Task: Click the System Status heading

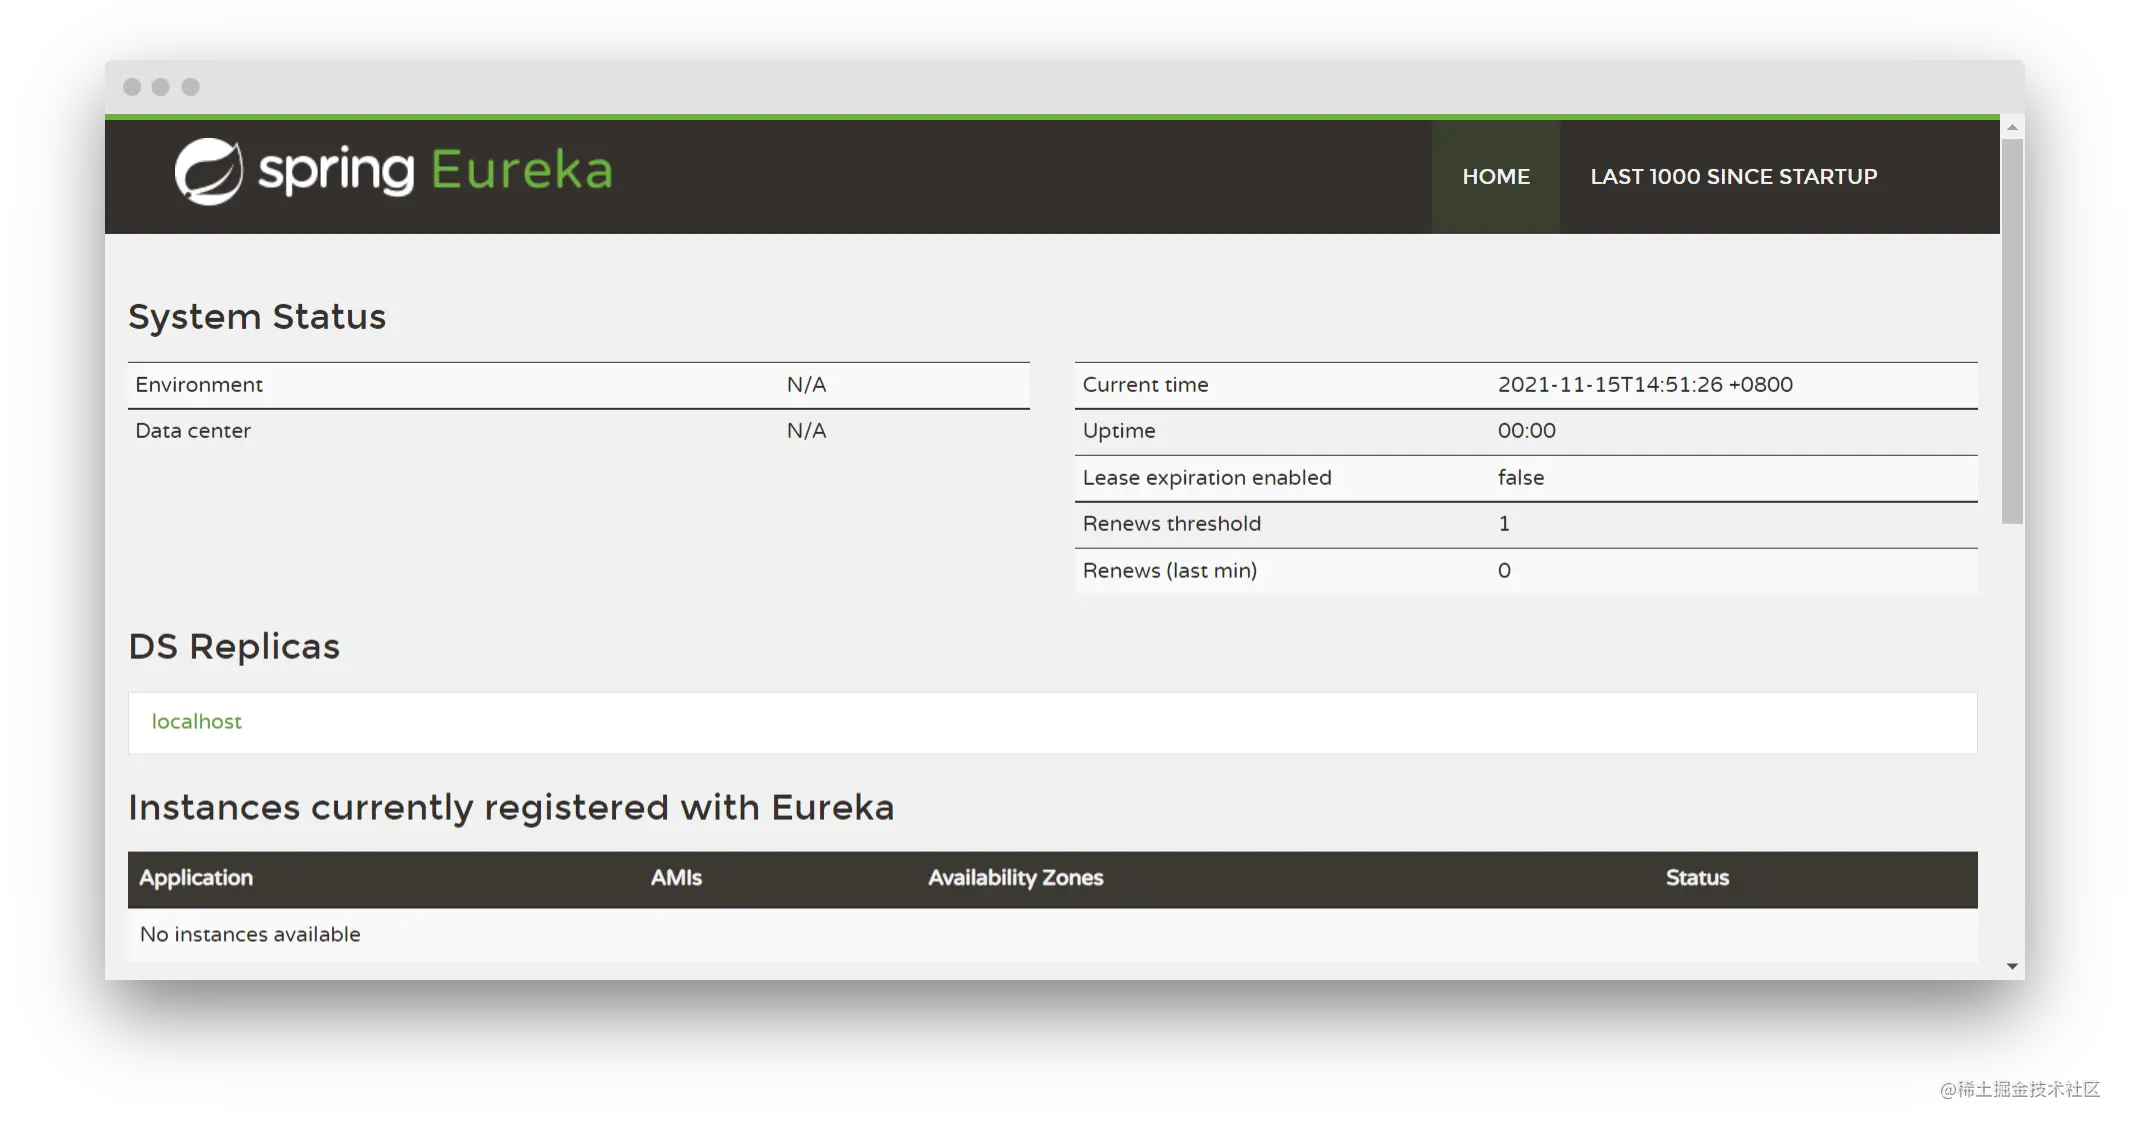Action: 257,317
